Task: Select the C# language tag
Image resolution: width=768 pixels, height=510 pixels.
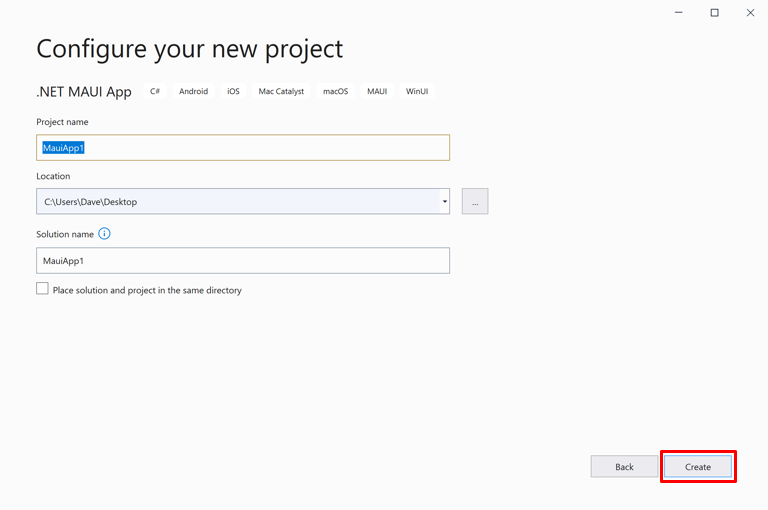Action: click(155, 91)
